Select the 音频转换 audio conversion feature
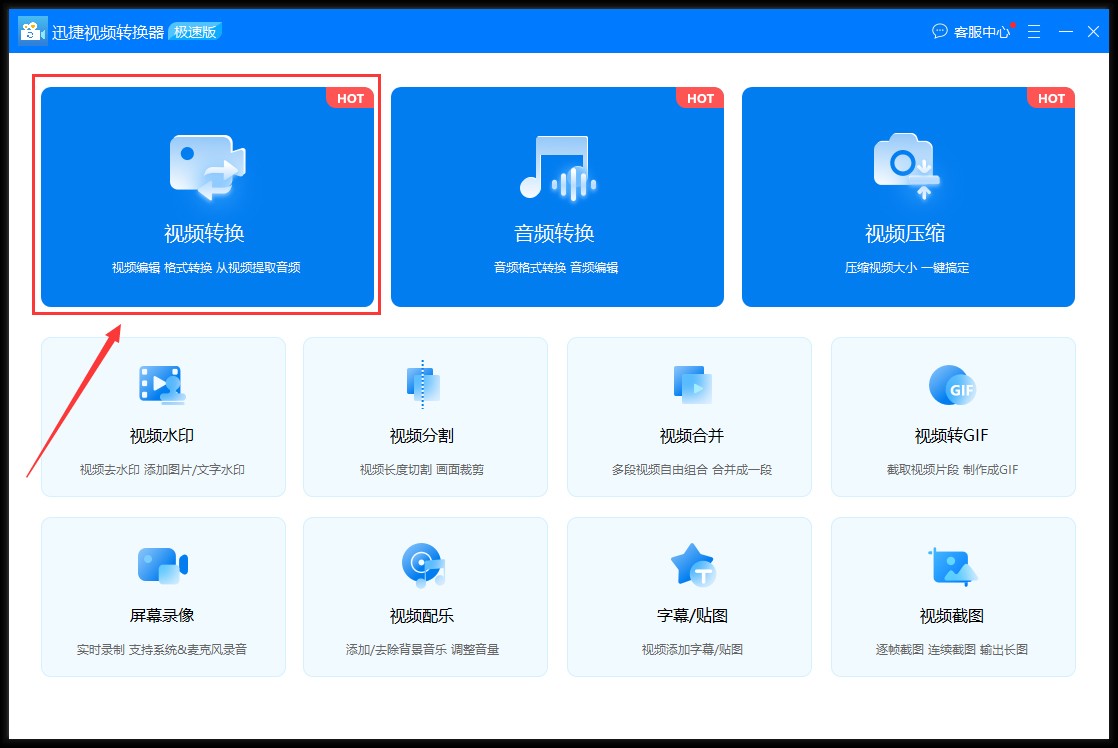1118x748 pixels. pos(557,197)
